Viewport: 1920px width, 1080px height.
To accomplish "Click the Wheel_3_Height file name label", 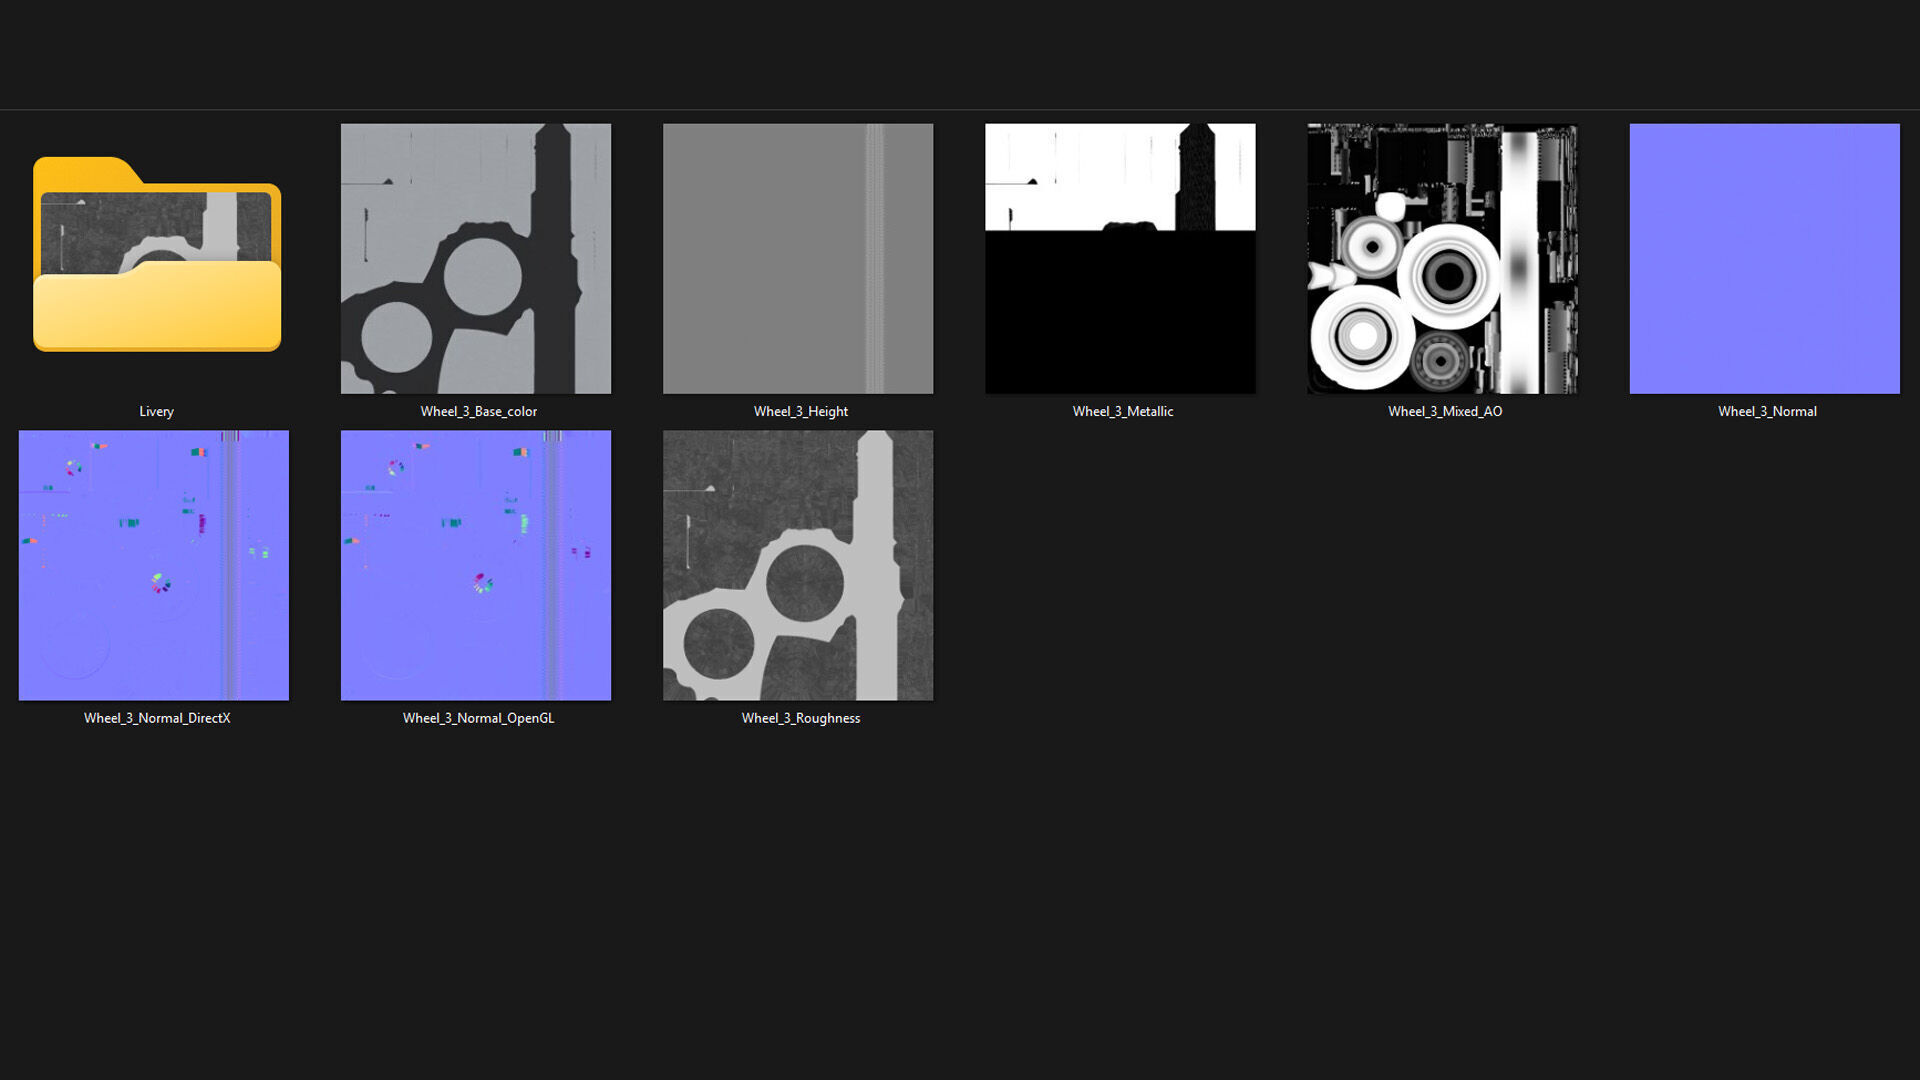I will [800, 411].
